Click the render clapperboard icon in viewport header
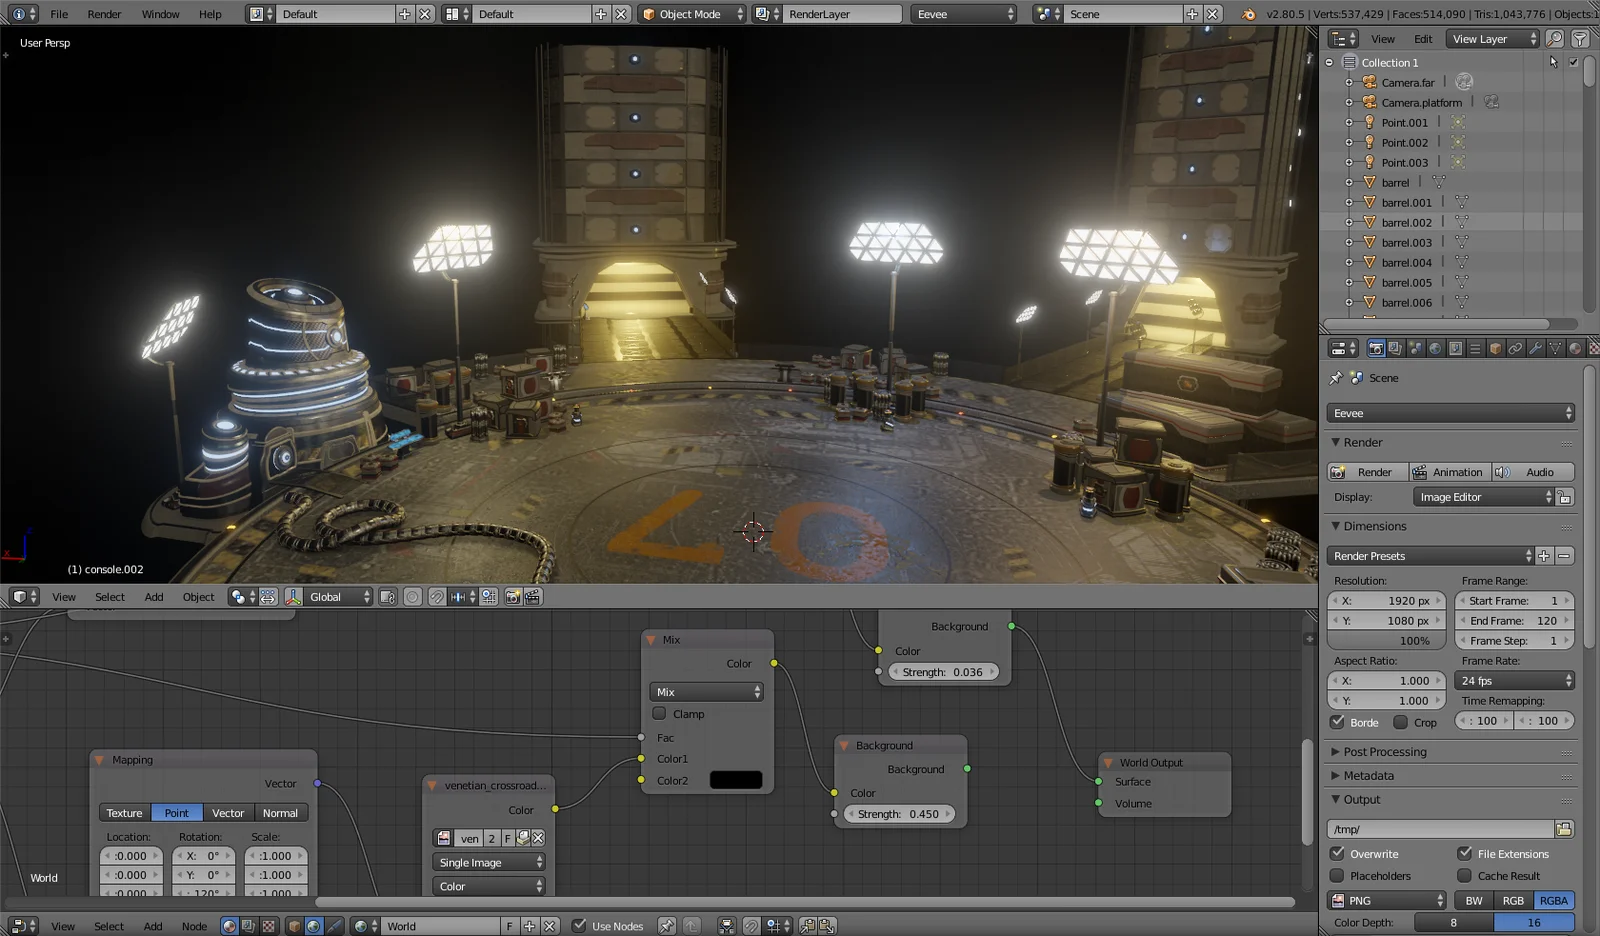This screenshot has height=936, width=1600. (531, 597)
